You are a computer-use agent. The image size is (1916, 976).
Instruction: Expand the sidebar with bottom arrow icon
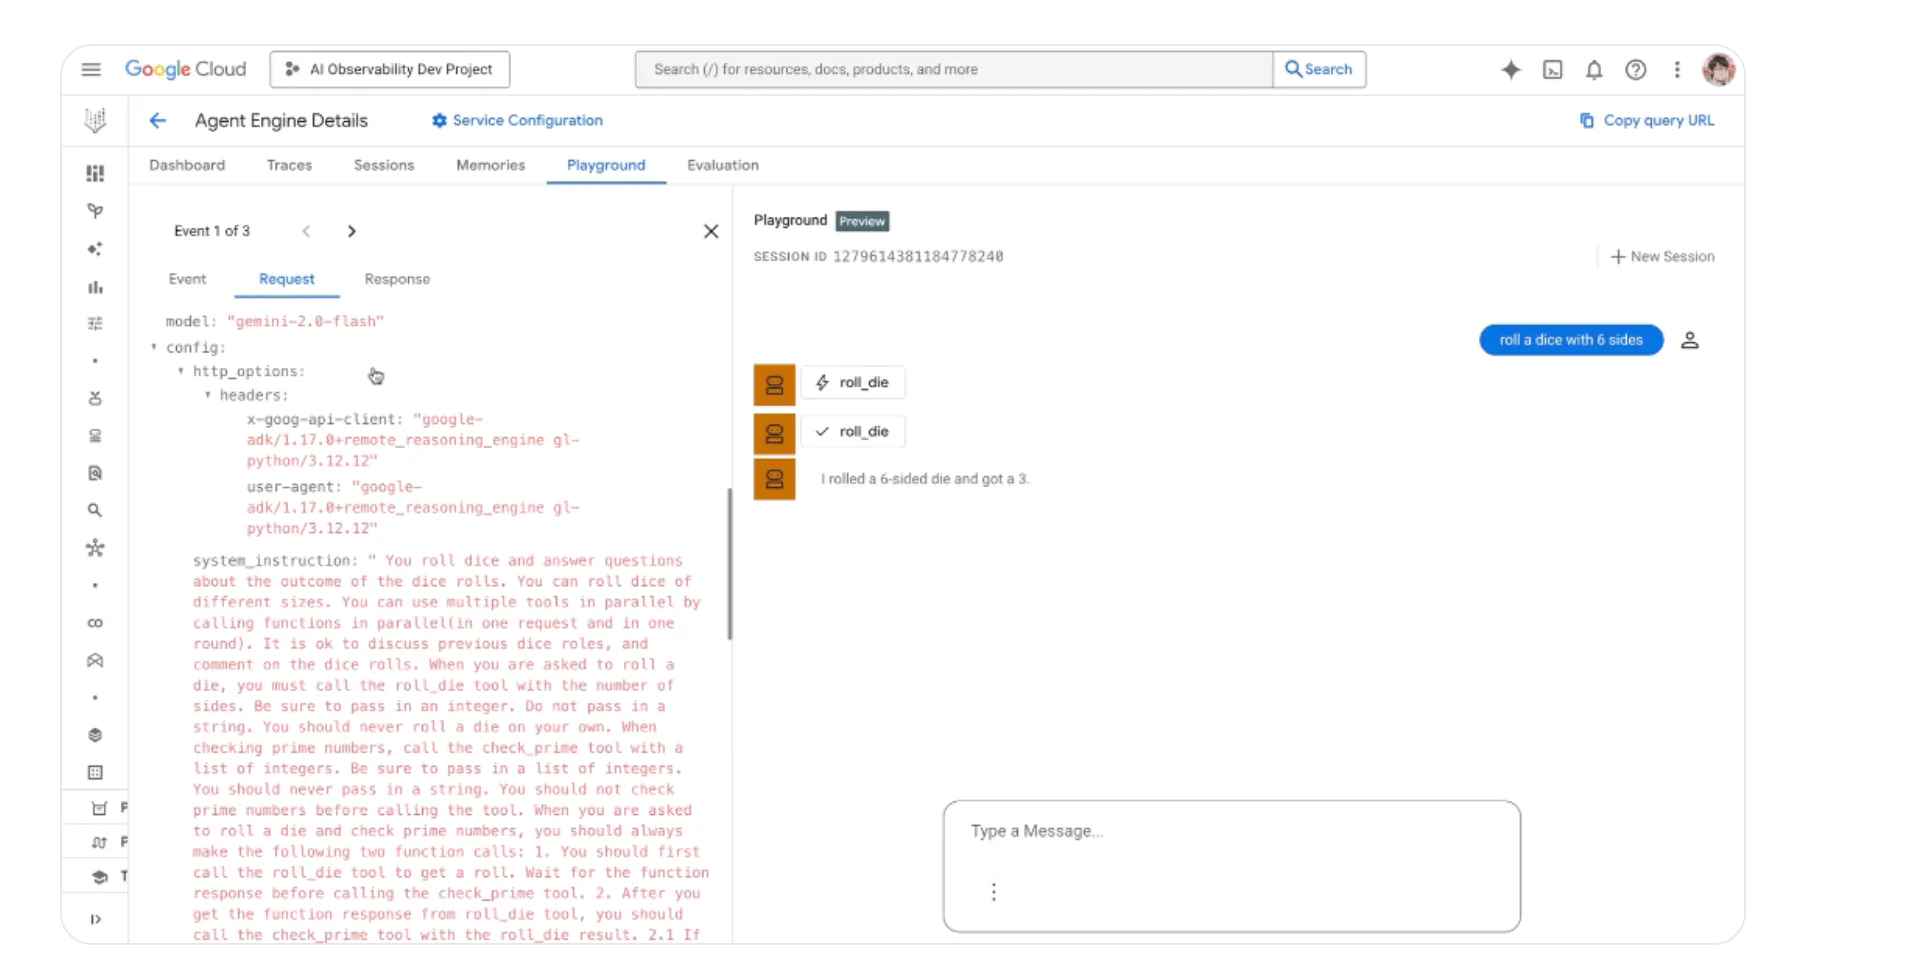click(x=95, y=919)
